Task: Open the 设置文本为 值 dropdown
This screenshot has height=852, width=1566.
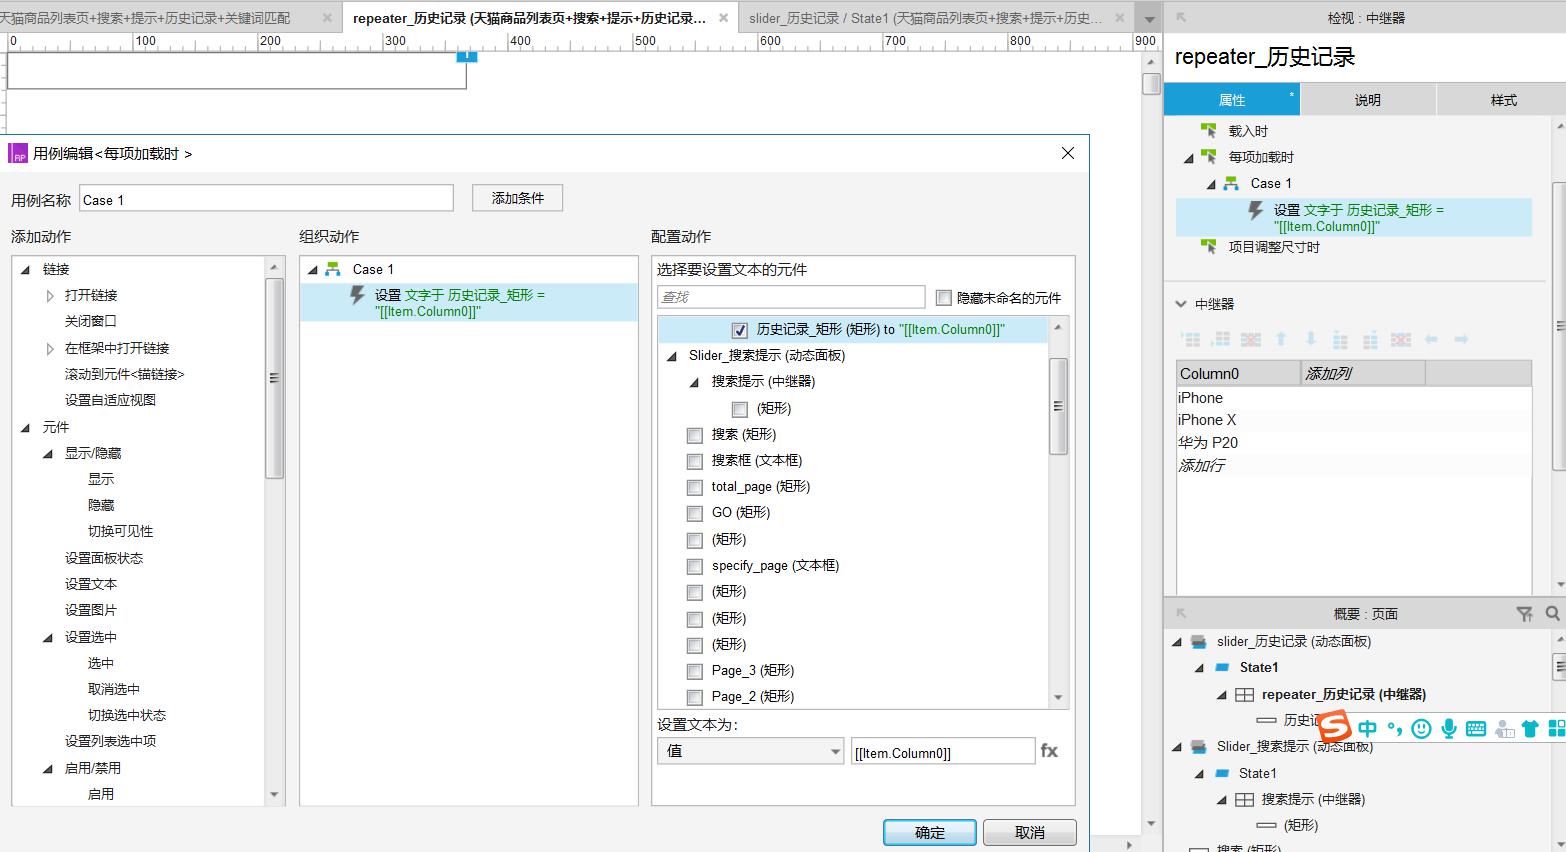Action: click(x=751, y=751)
